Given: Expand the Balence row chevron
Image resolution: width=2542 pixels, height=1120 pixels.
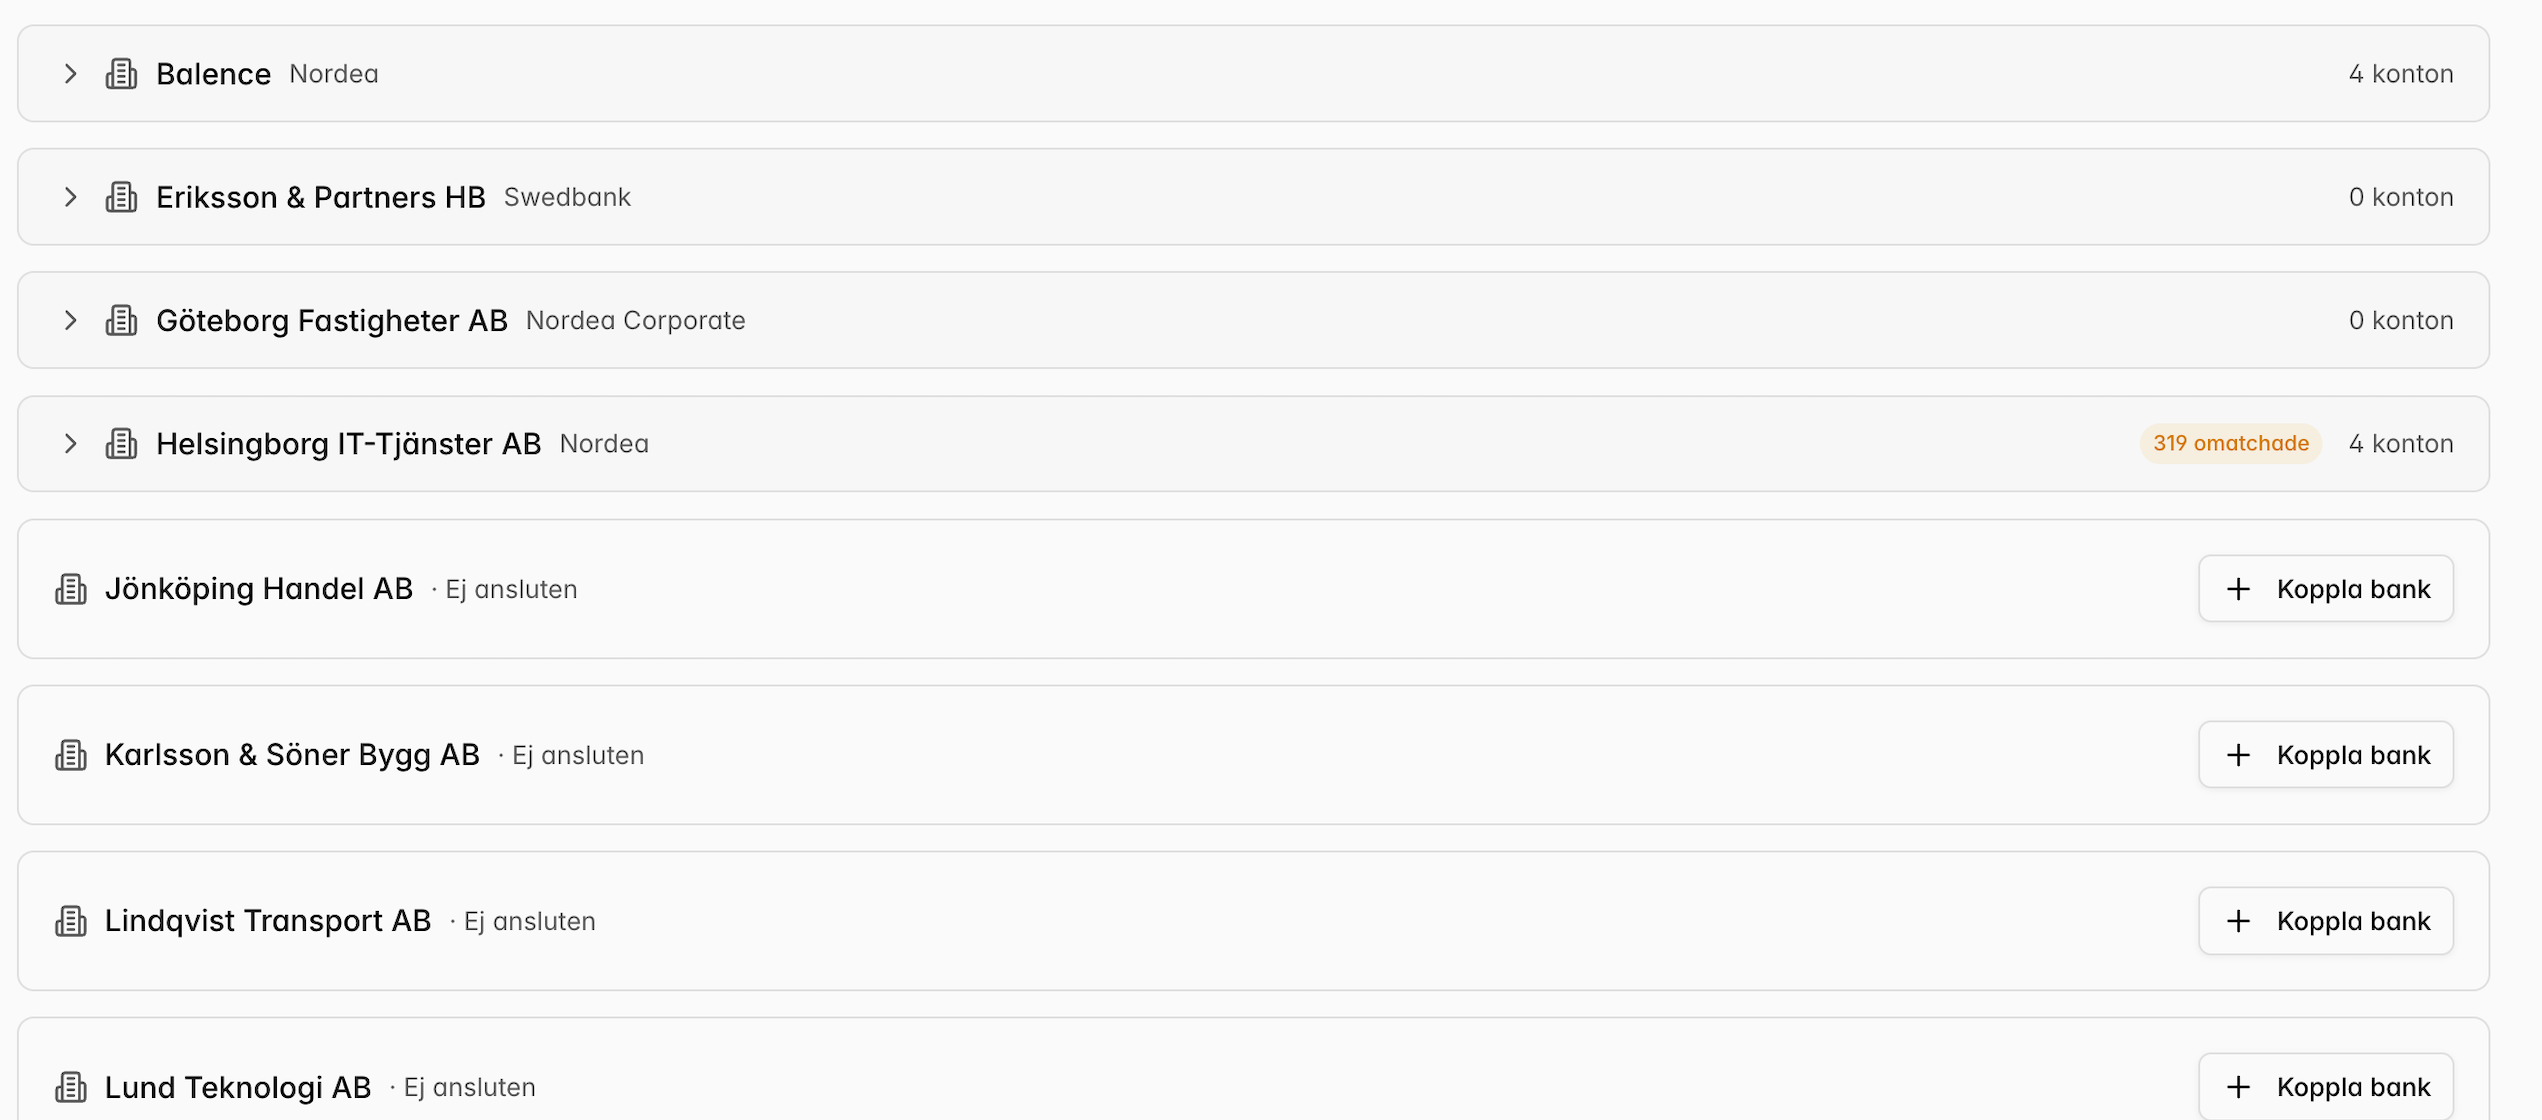Looking at the screenshot, I should click(x=70, y=74).
